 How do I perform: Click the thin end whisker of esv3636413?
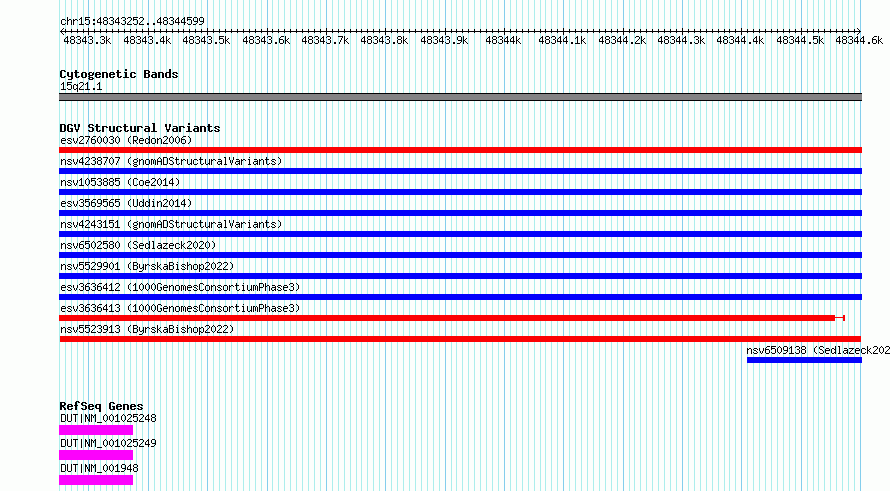(x=840, y=318)
